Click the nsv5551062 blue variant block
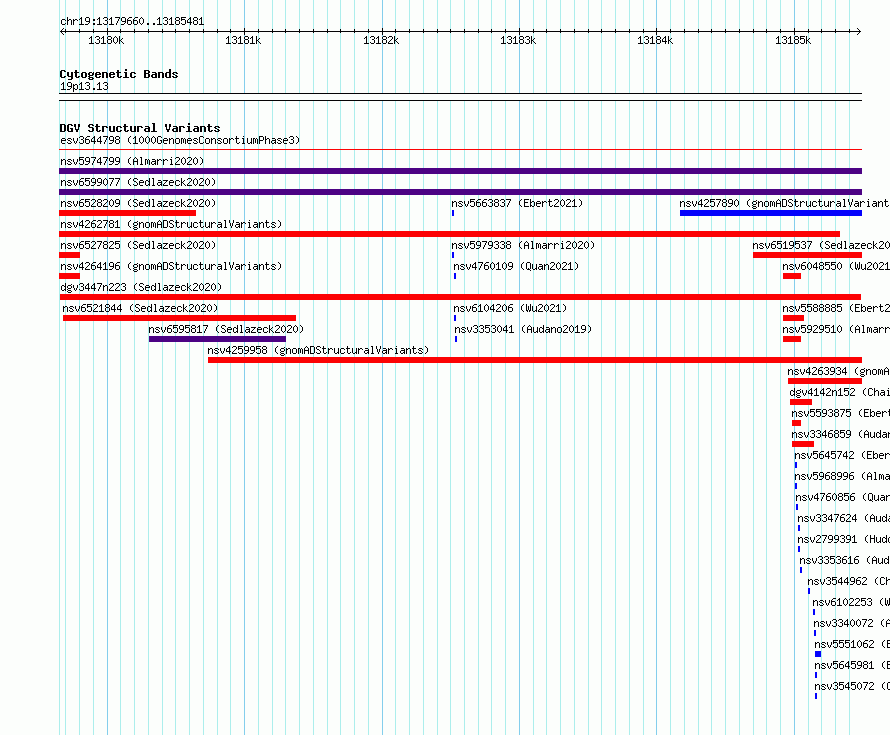This screenshot has width=890, height=735. (818, 654)
